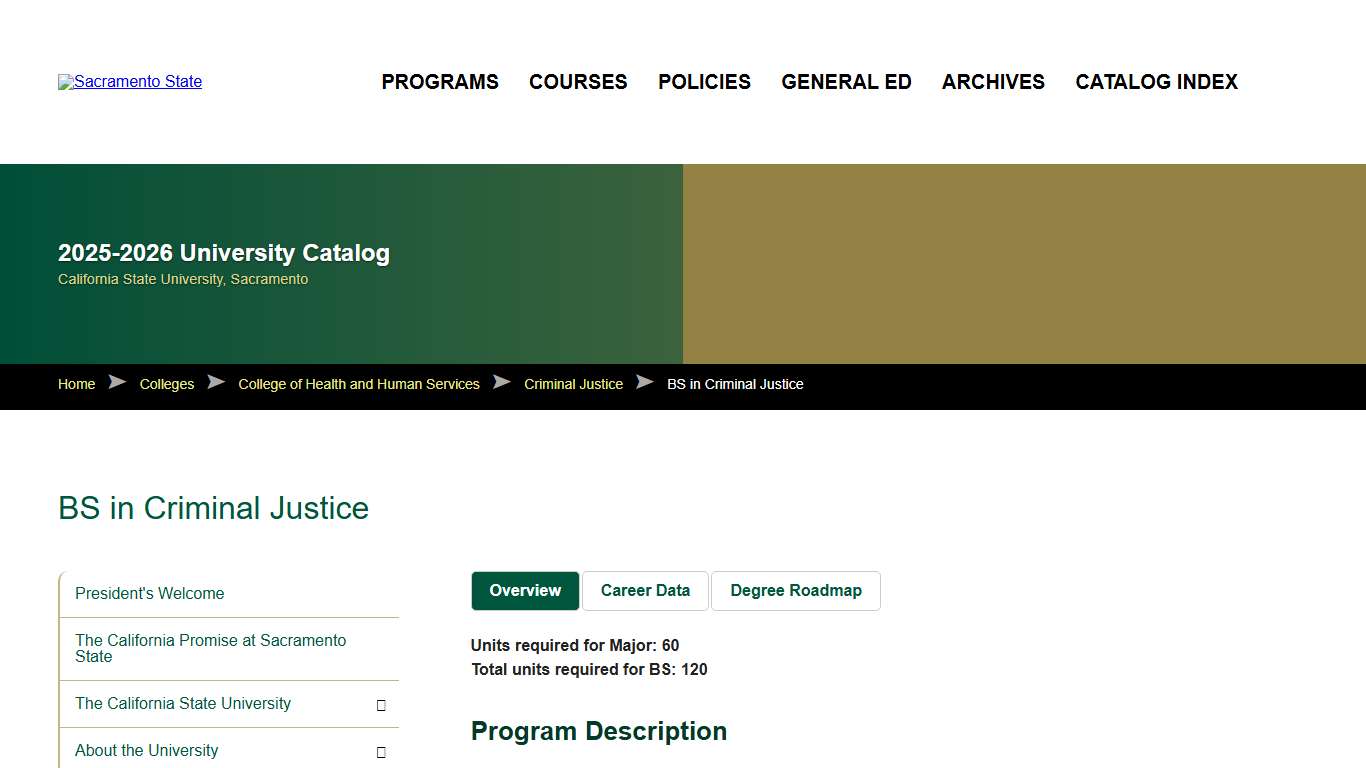1366x768 pixels.
Task: Switch to the Career Data tab
Action: (x=645, y=590)
